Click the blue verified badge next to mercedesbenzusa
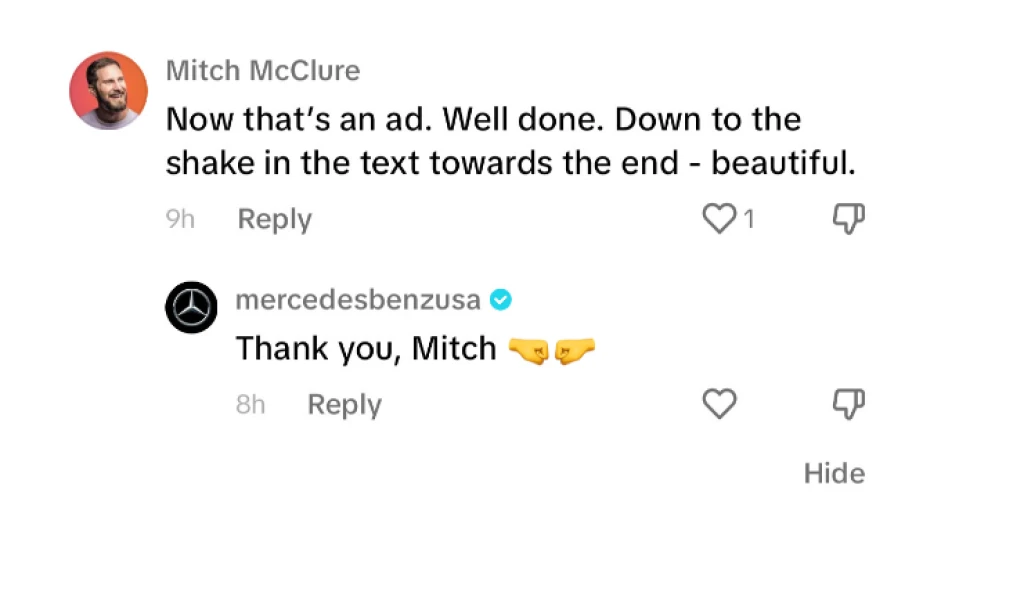This screenshot has width=1024, height=600. (500, 300)
